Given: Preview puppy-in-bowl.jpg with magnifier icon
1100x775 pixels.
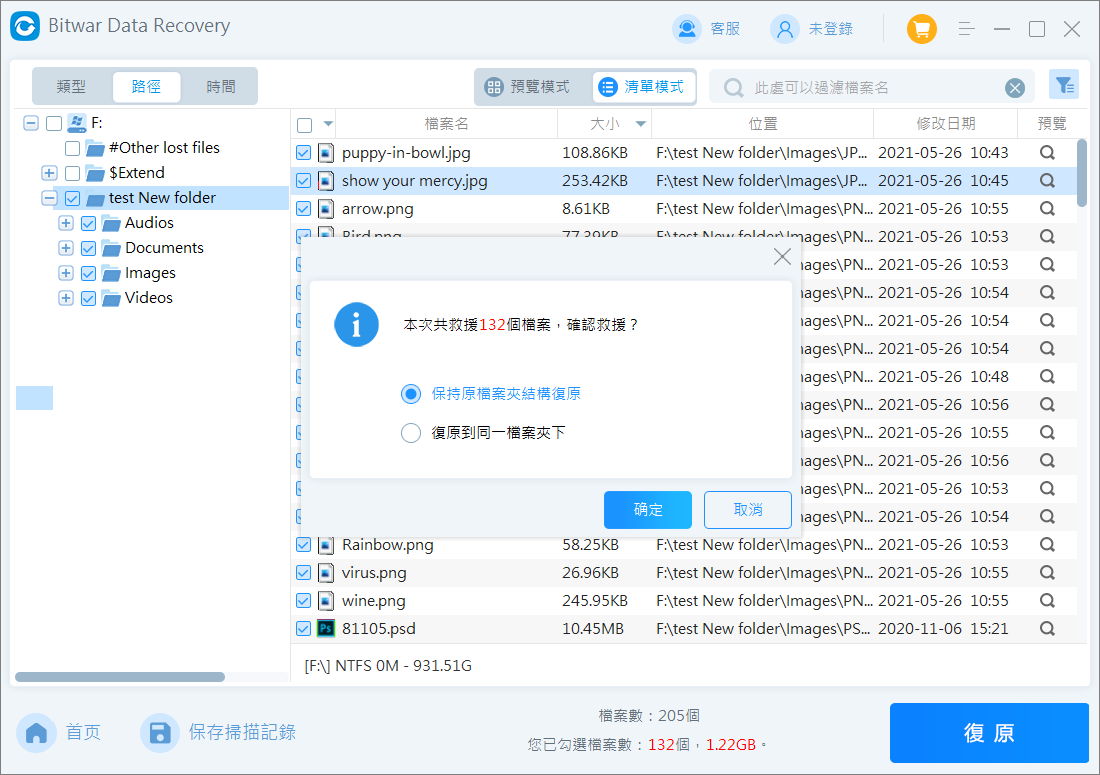Looking at the screenshot, I should (x=1047, y=153).
